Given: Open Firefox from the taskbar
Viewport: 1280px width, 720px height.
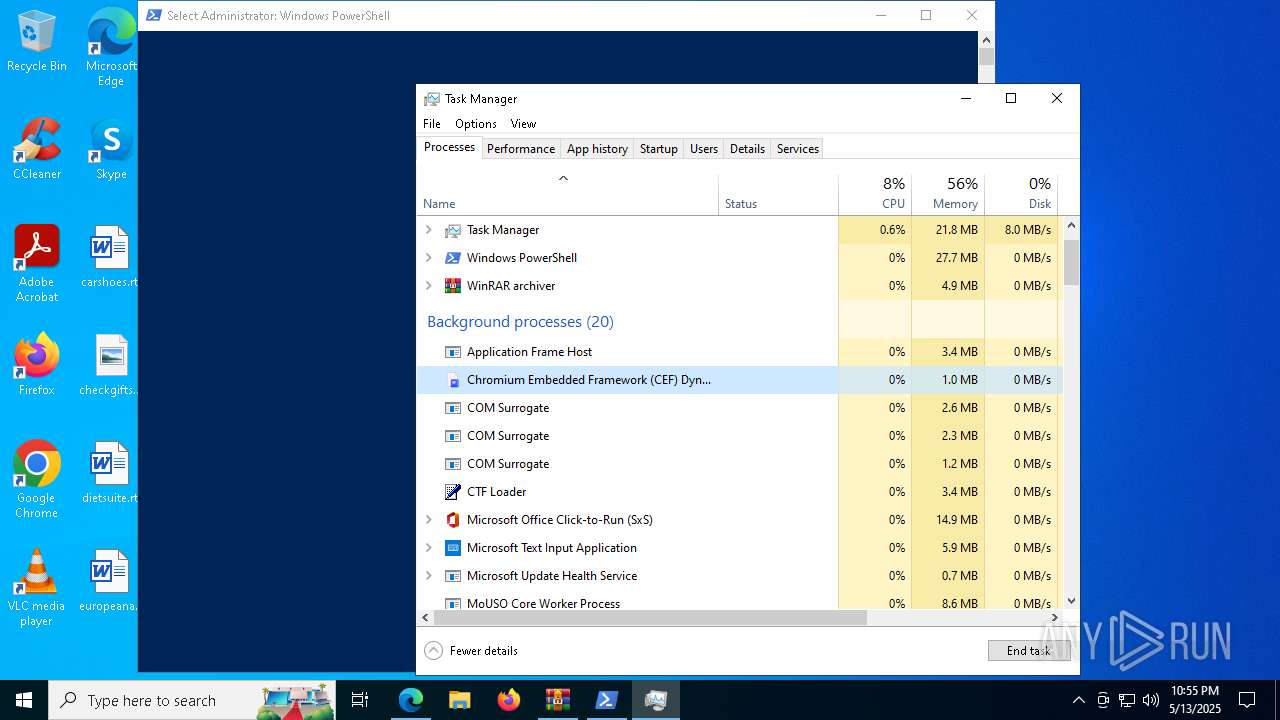Looking at the screenshot, I should pyautogui.click(x=509, y=700).
